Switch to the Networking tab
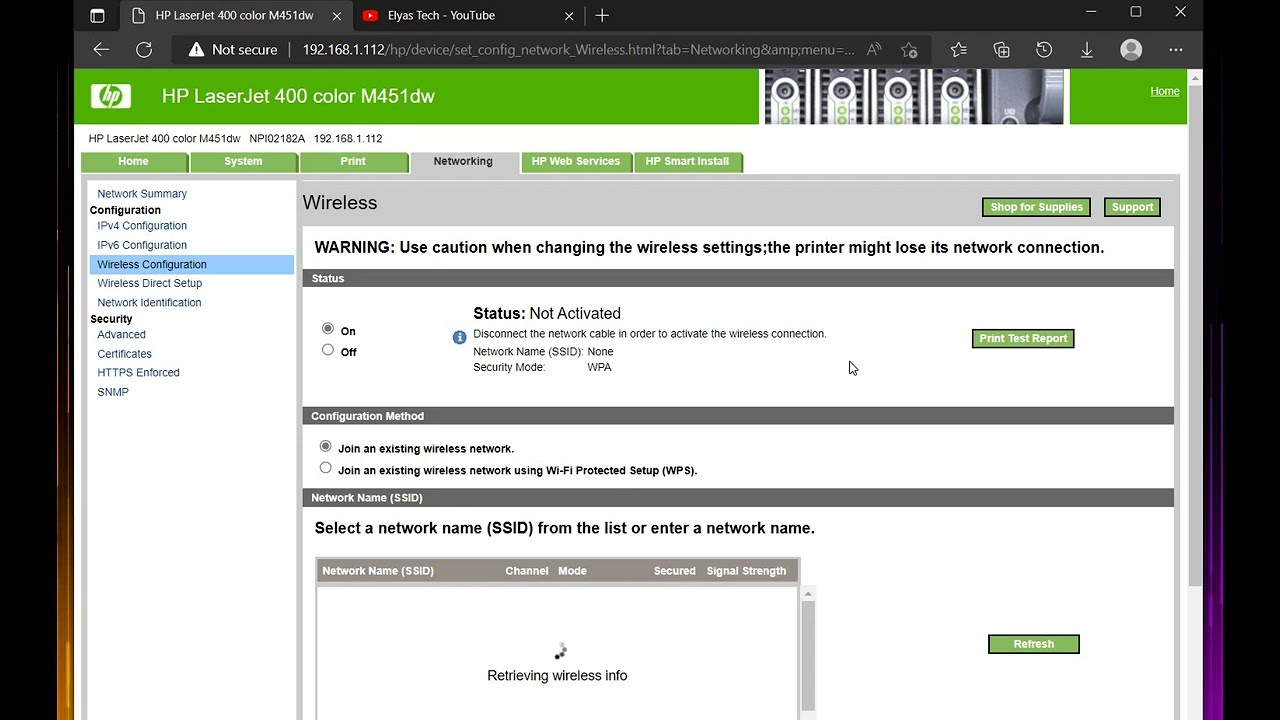 463,162
